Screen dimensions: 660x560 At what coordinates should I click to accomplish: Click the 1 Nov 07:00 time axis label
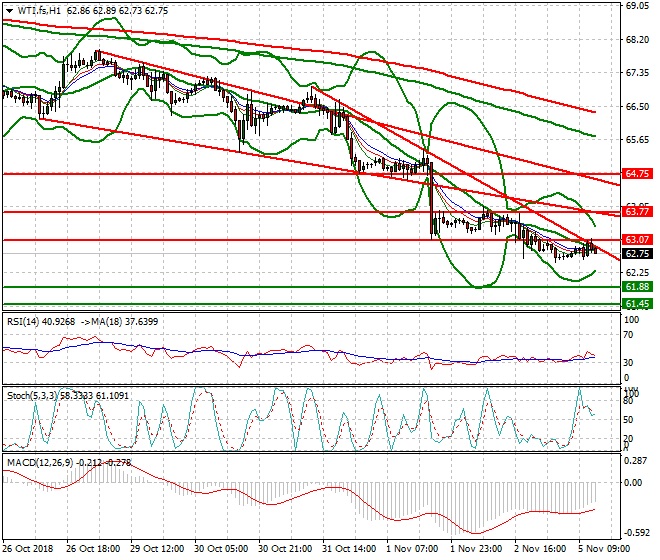pyautogui.click(x=412, y=549)
